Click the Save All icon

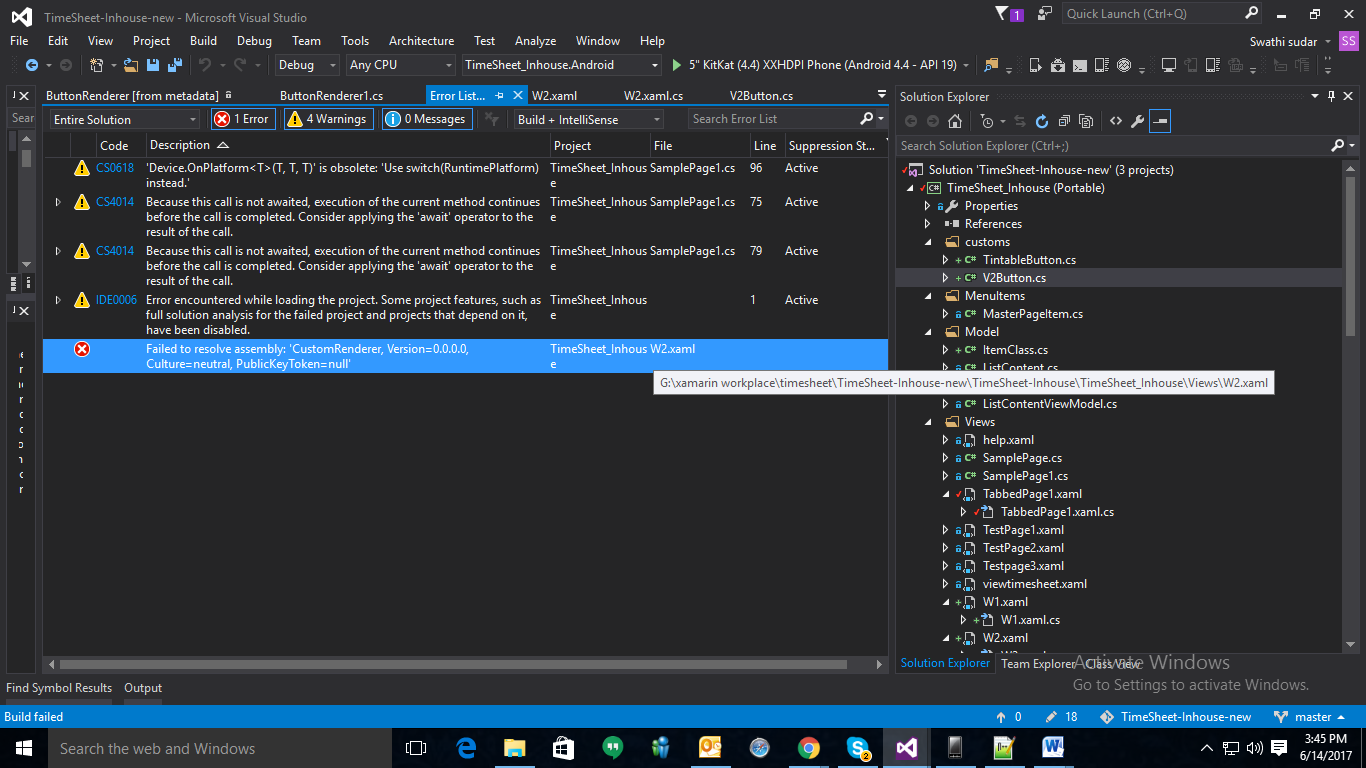click(x=173, y=65)
